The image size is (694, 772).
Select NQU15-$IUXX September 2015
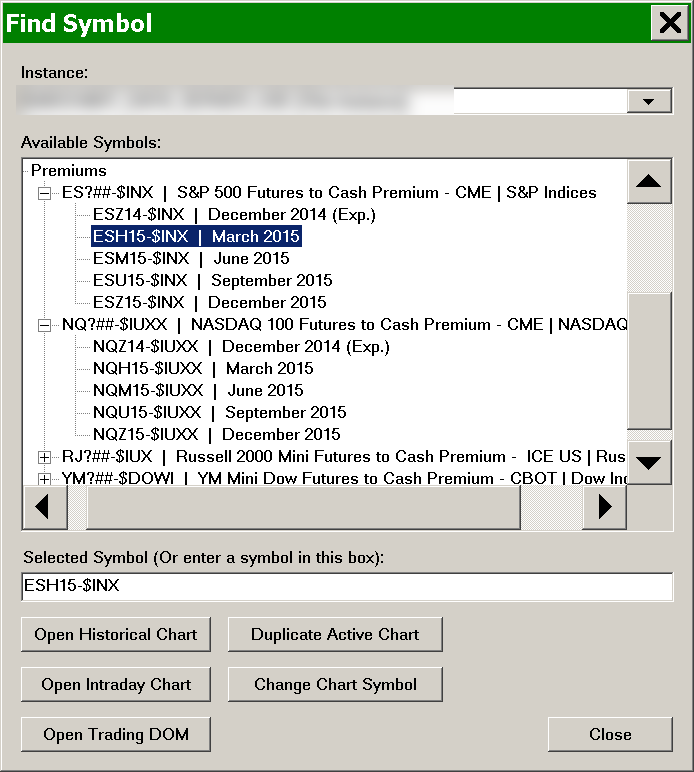[x=220, y=413]
